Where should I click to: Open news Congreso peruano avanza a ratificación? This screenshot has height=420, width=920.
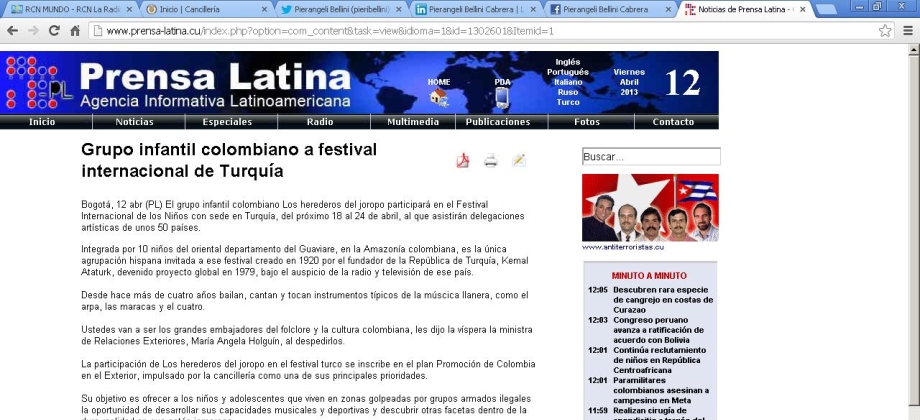click(659, 330)
